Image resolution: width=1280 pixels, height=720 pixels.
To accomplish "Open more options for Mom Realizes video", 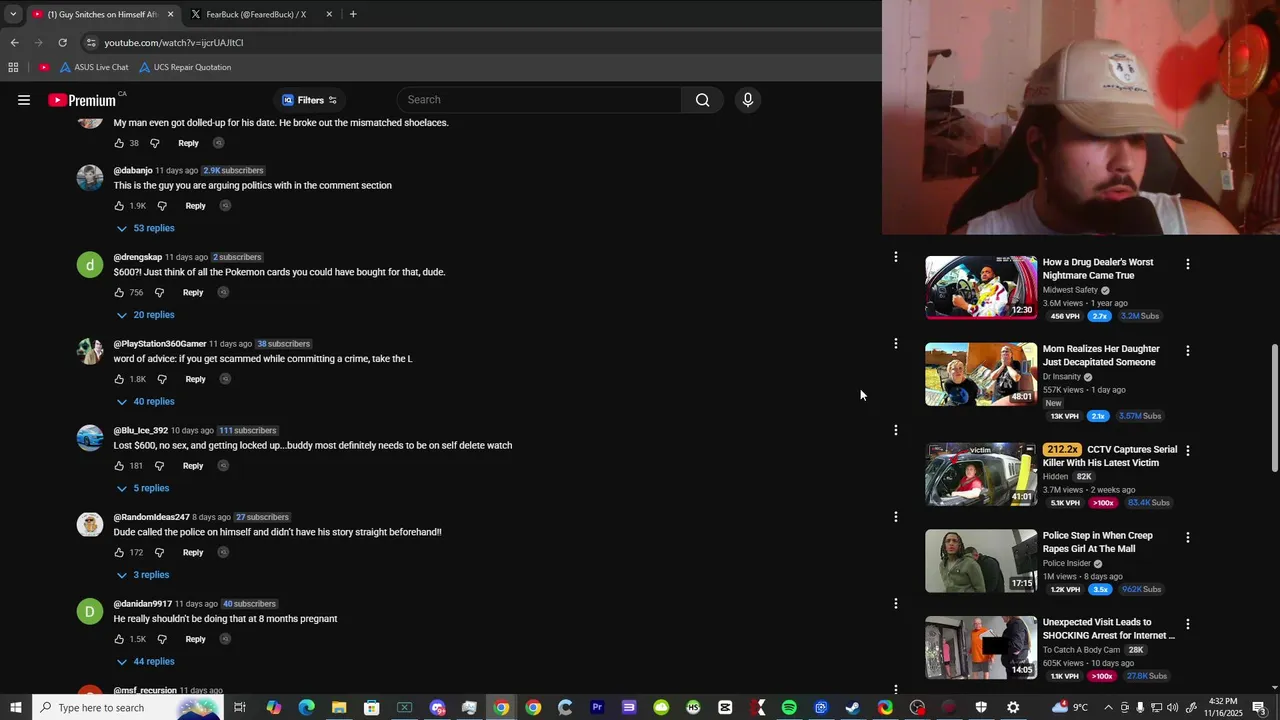I will pos(1187,351).
